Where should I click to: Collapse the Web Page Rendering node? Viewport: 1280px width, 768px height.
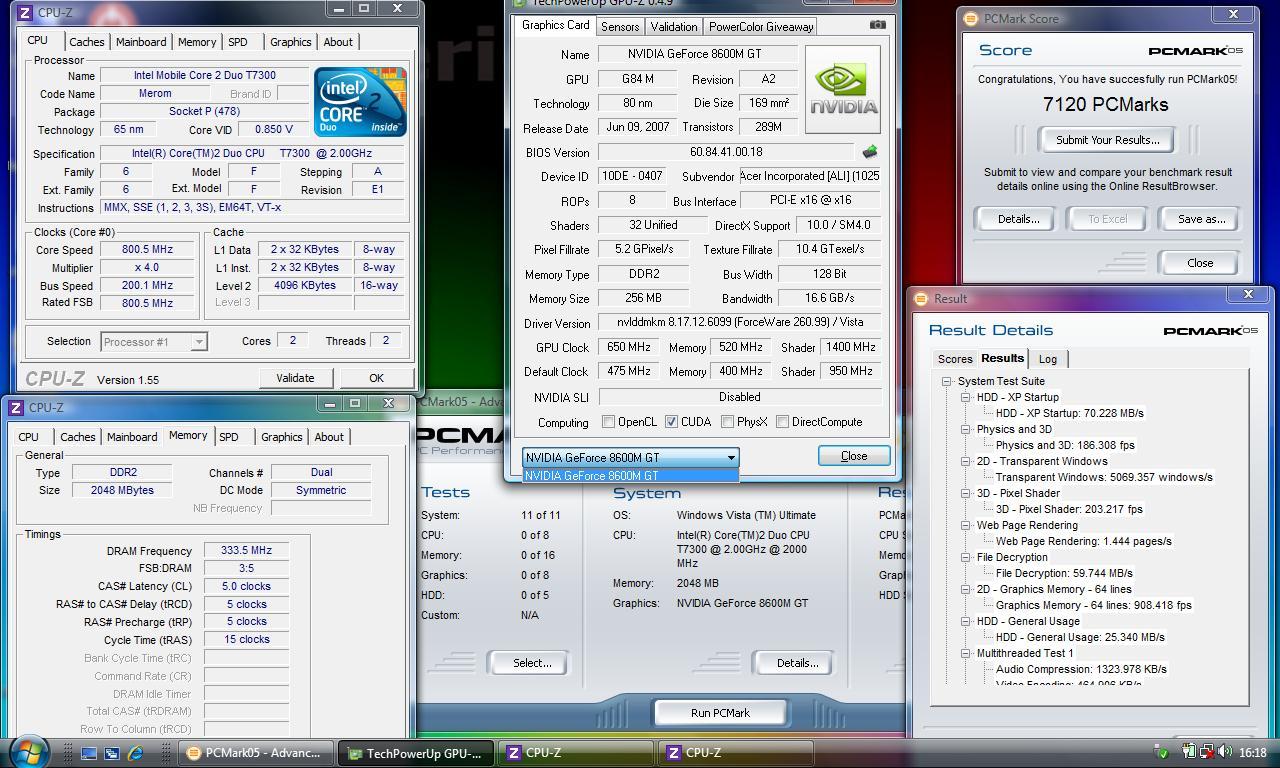tap(966, 525)
